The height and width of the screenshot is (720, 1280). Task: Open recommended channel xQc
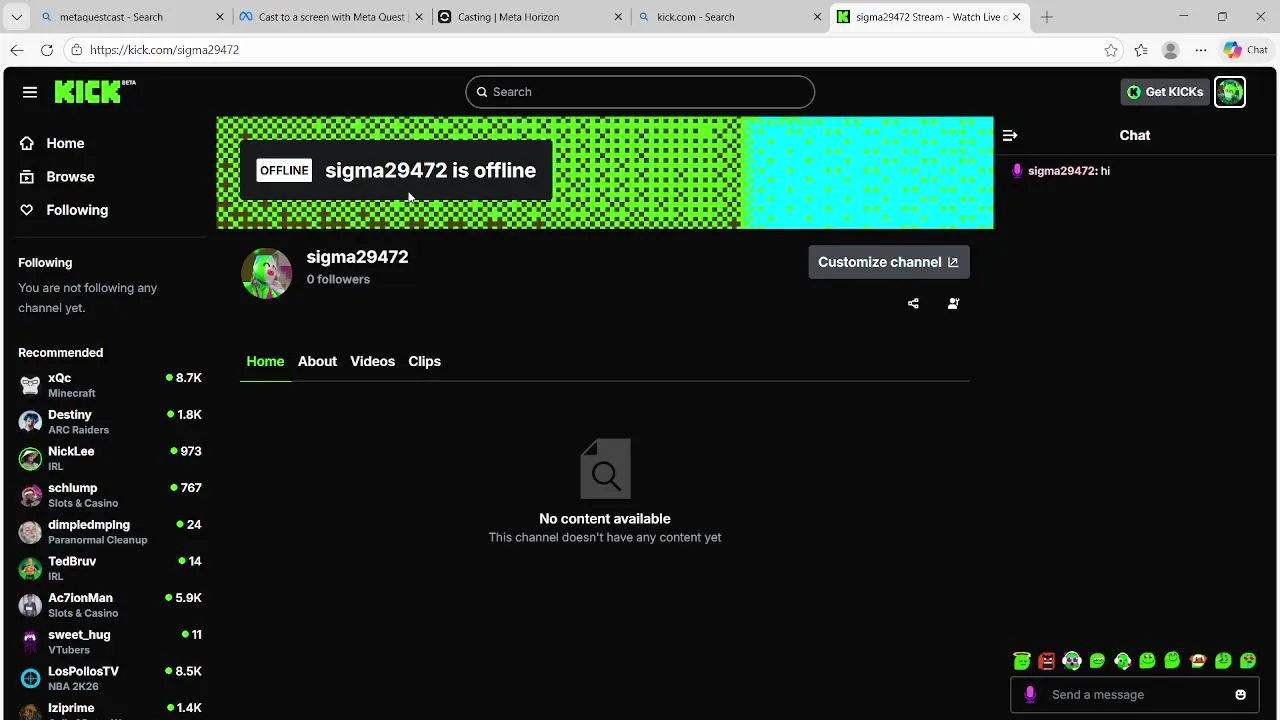[110, 385]
